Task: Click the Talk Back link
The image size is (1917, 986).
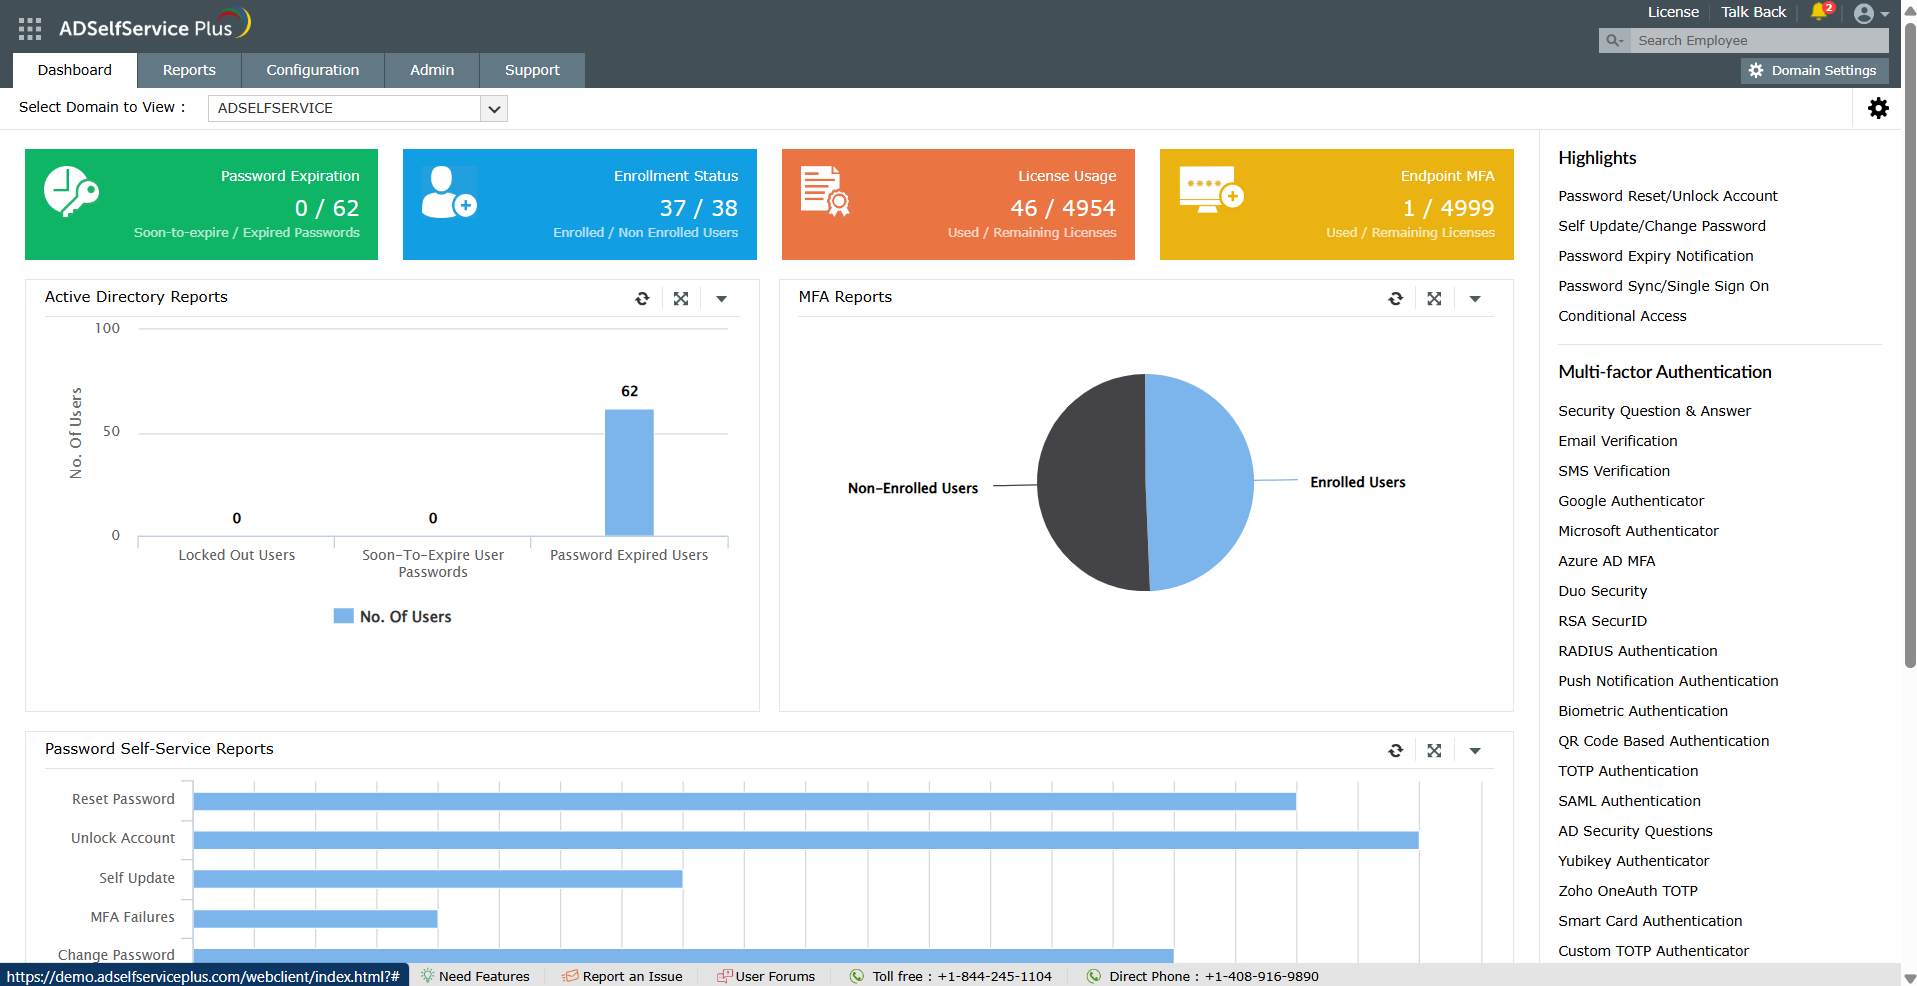Action: click(1753, 12)
